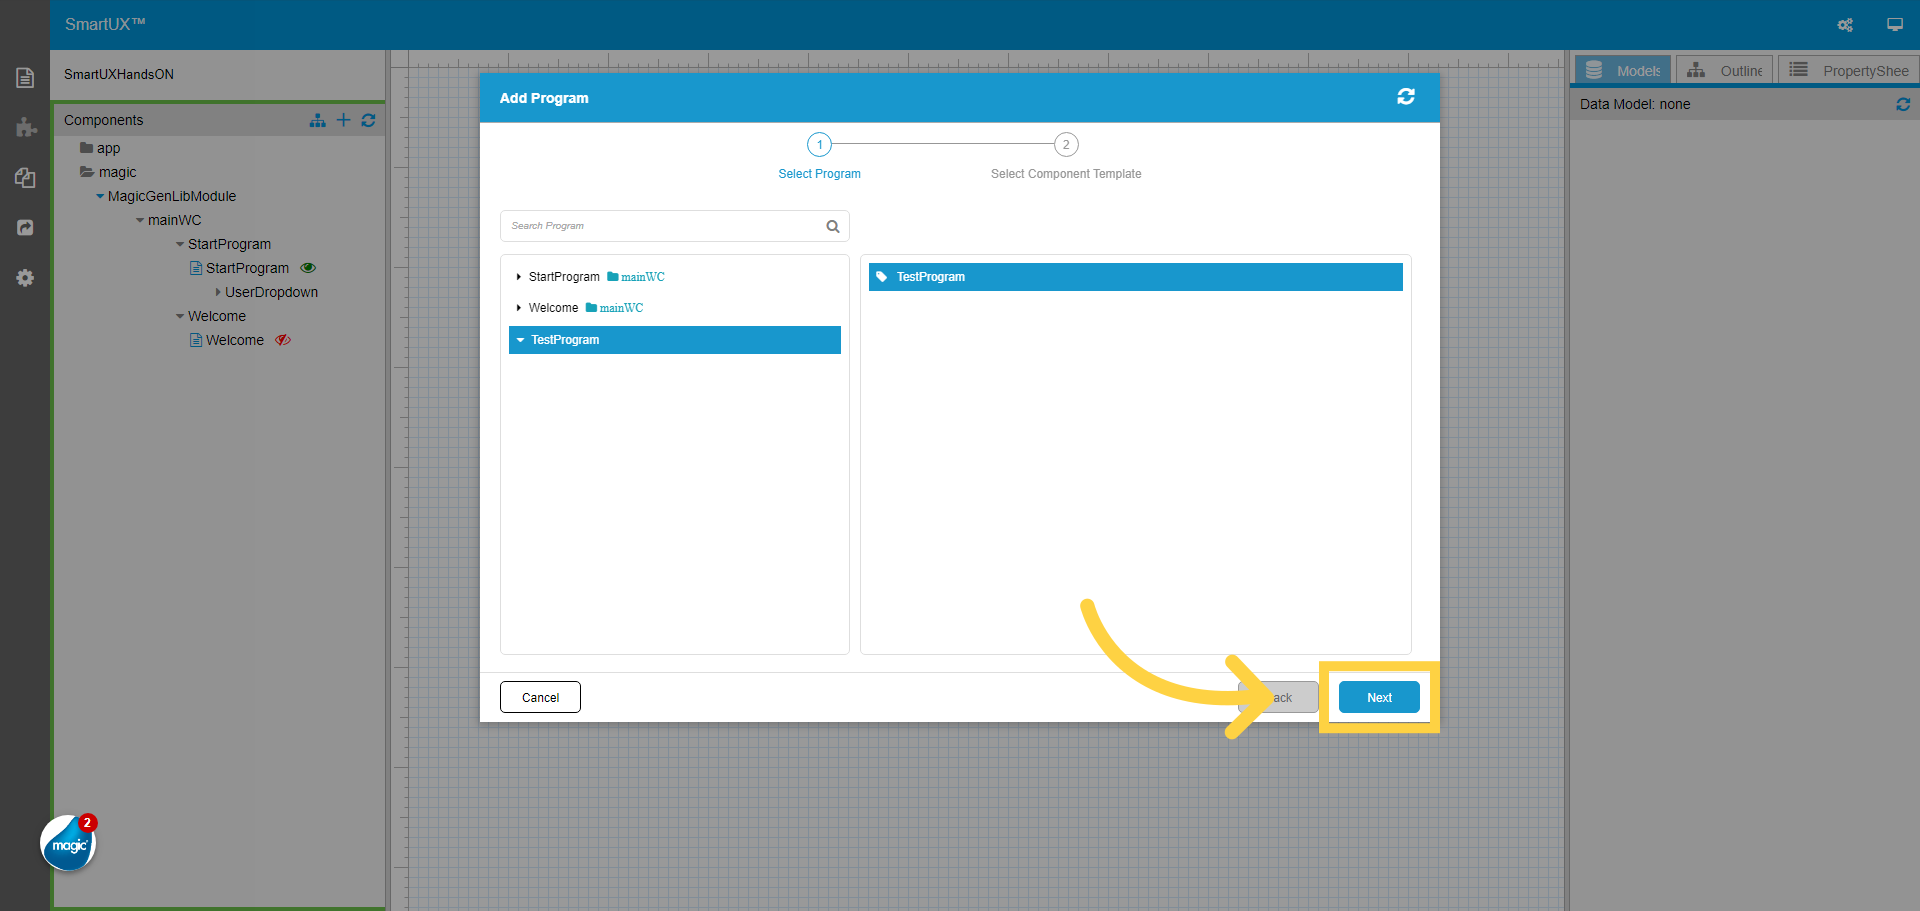
Task: Toggle visibility eye for StartProgram component
Action: (308, 268)
